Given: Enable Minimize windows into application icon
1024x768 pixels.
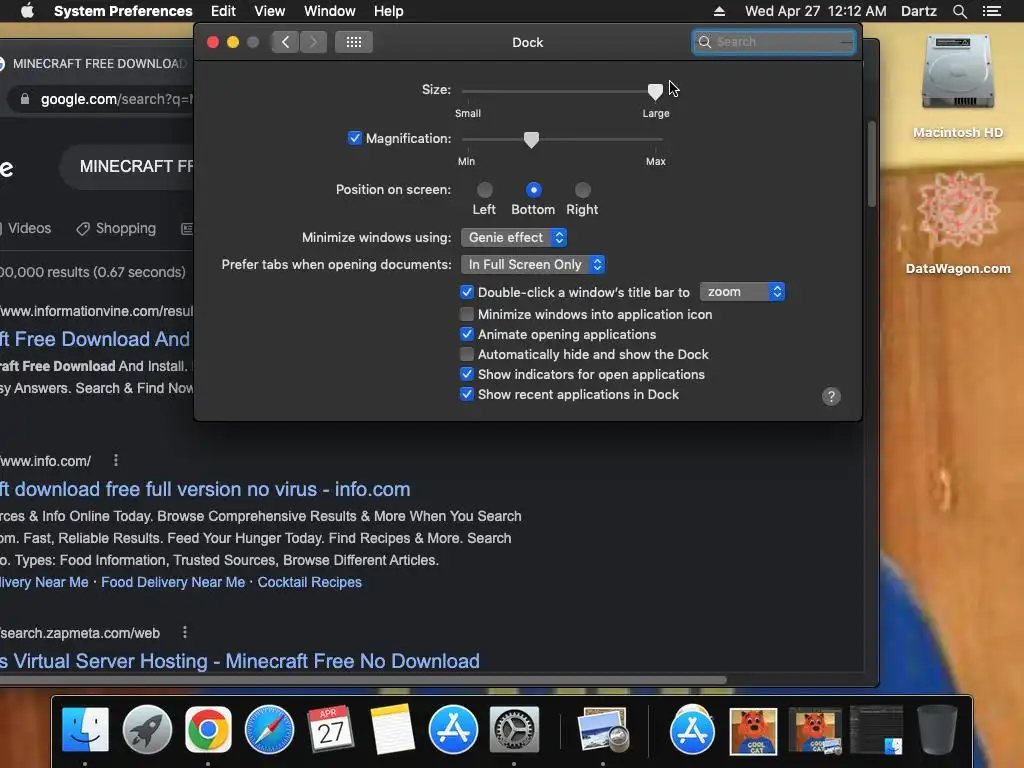Looking at the screenshot, I should click(x=466, y=314).
